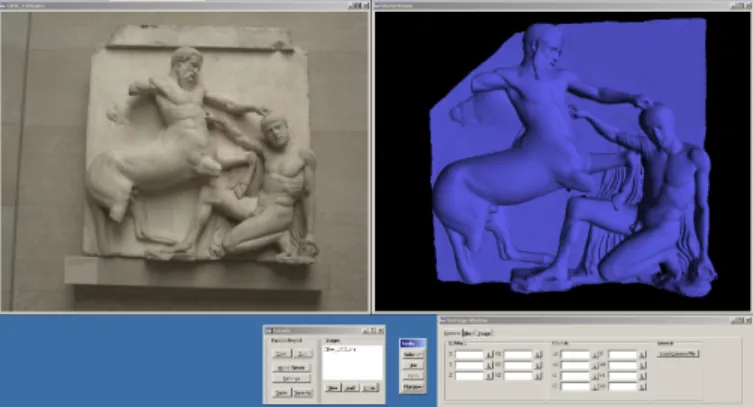Click the title bar icon of the settings window

coord(443,320)
